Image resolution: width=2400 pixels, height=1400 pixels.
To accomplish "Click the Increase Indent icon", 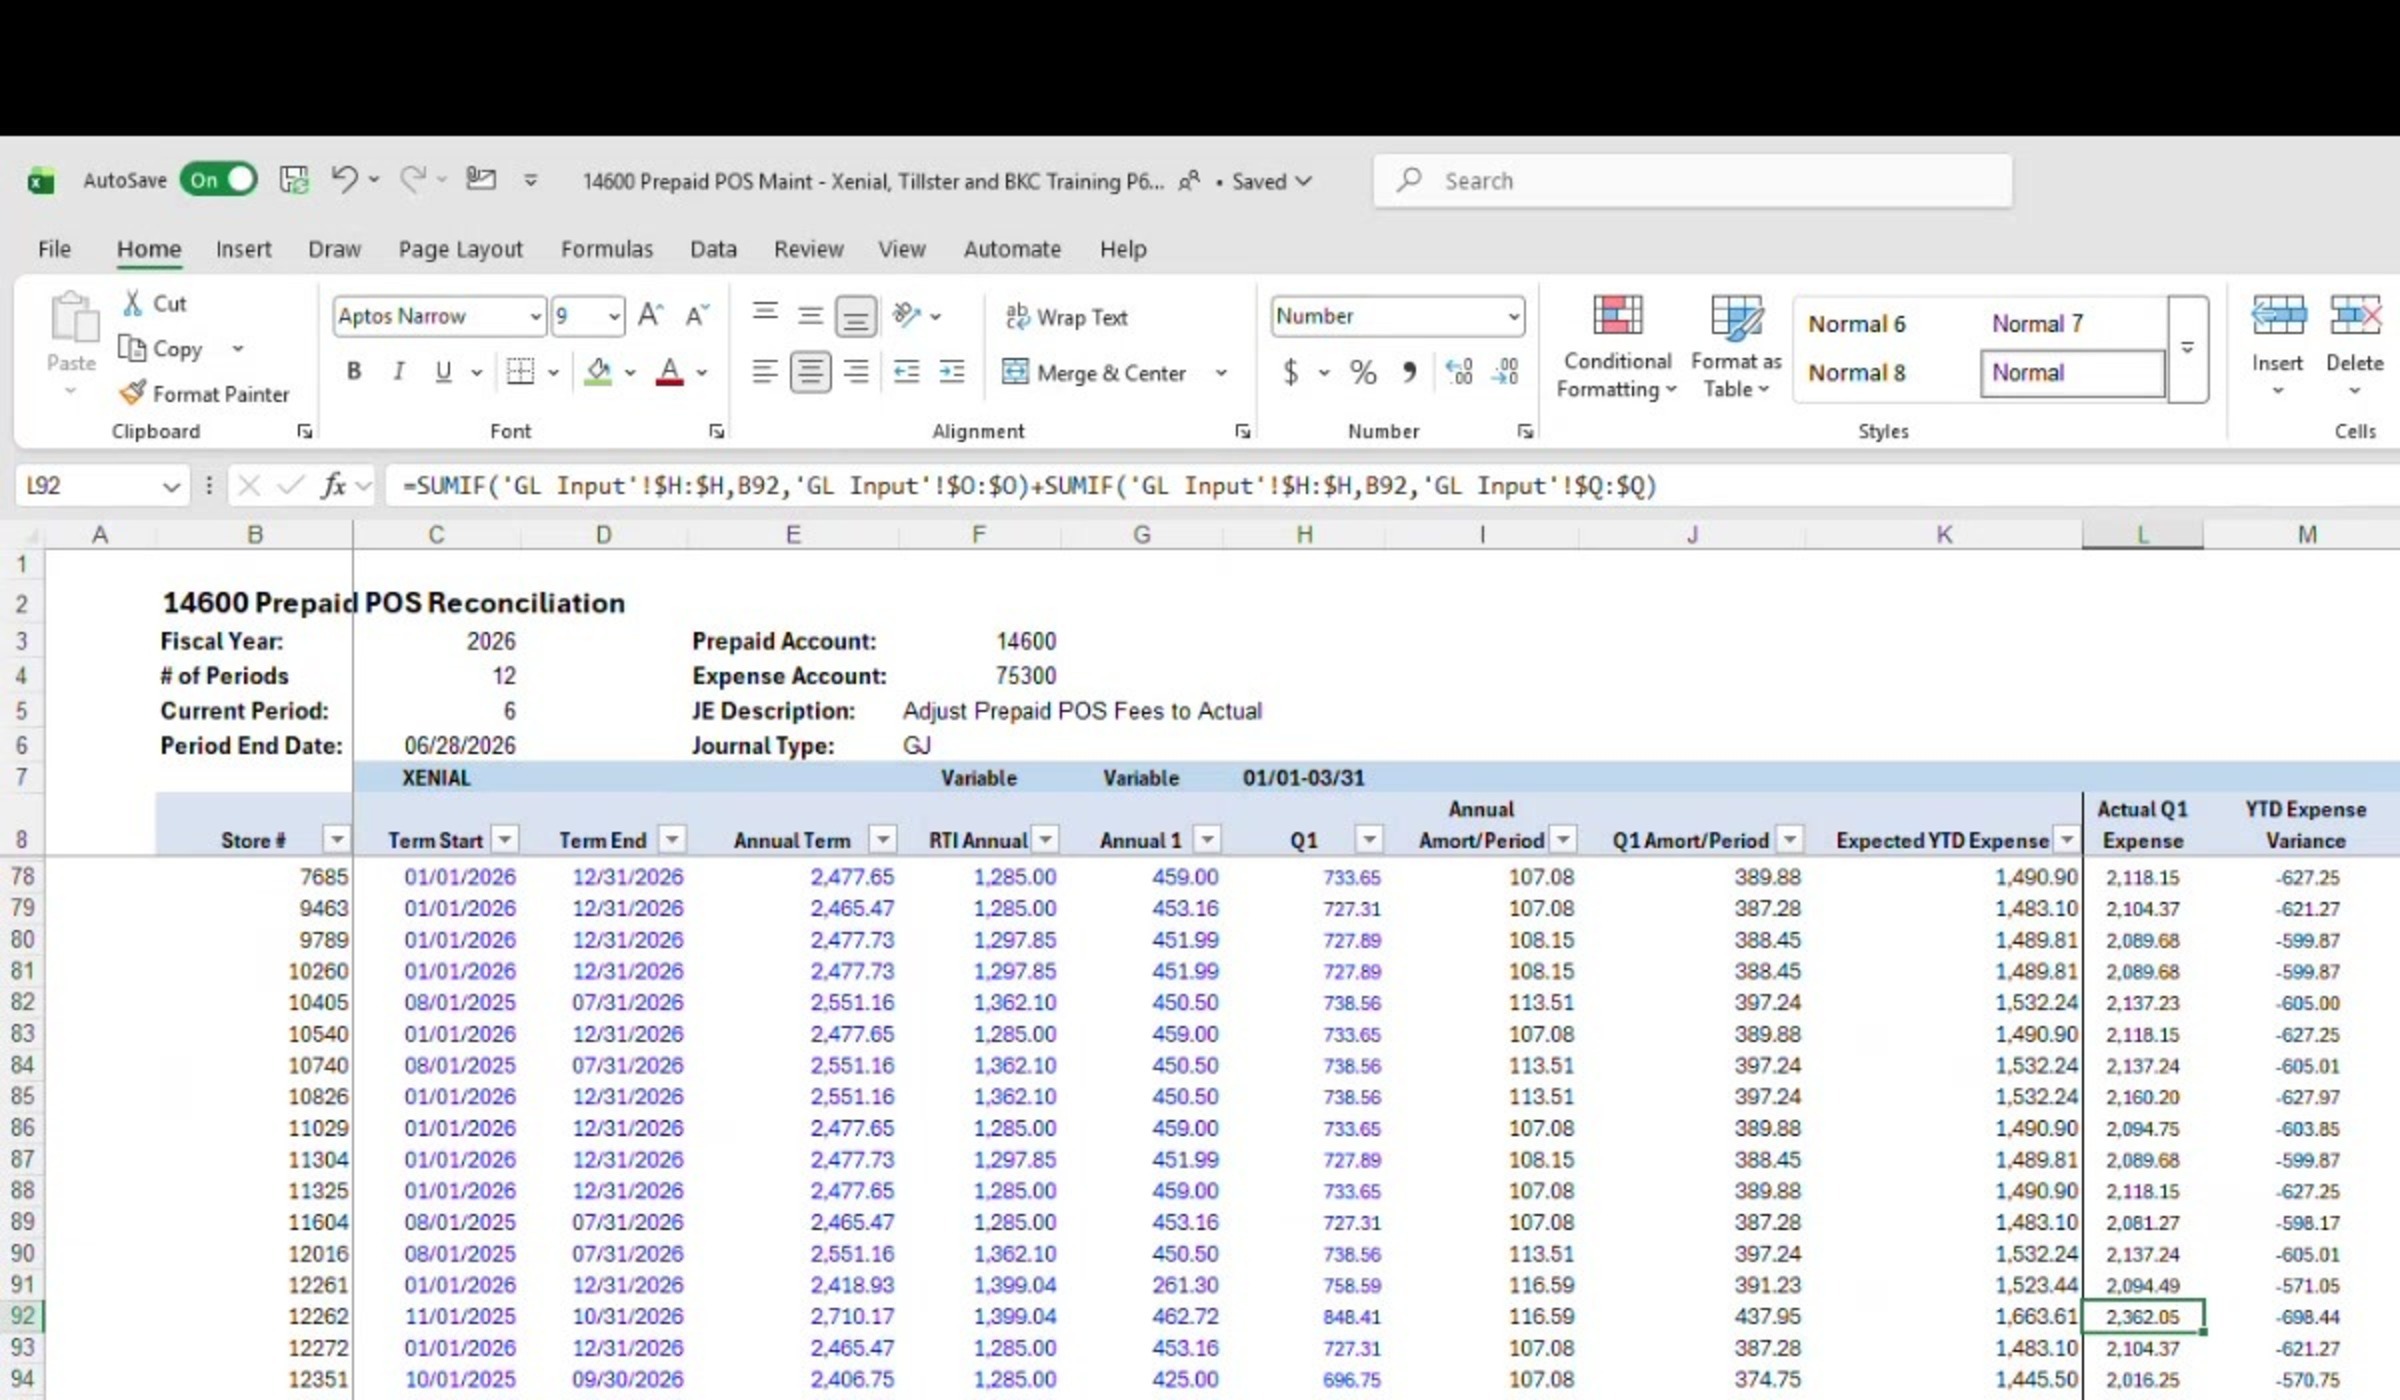I will click(x=951, y=372).
